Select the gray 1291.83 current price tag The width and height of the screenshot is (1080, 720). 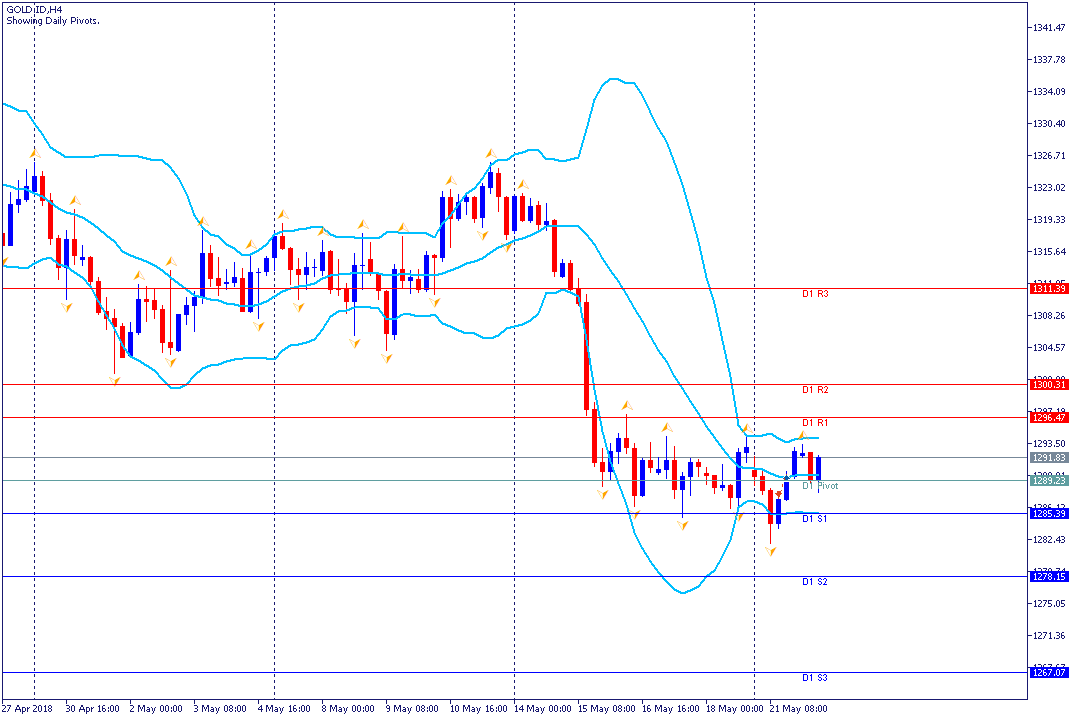pyautogui.click(x=1049, y=457)
